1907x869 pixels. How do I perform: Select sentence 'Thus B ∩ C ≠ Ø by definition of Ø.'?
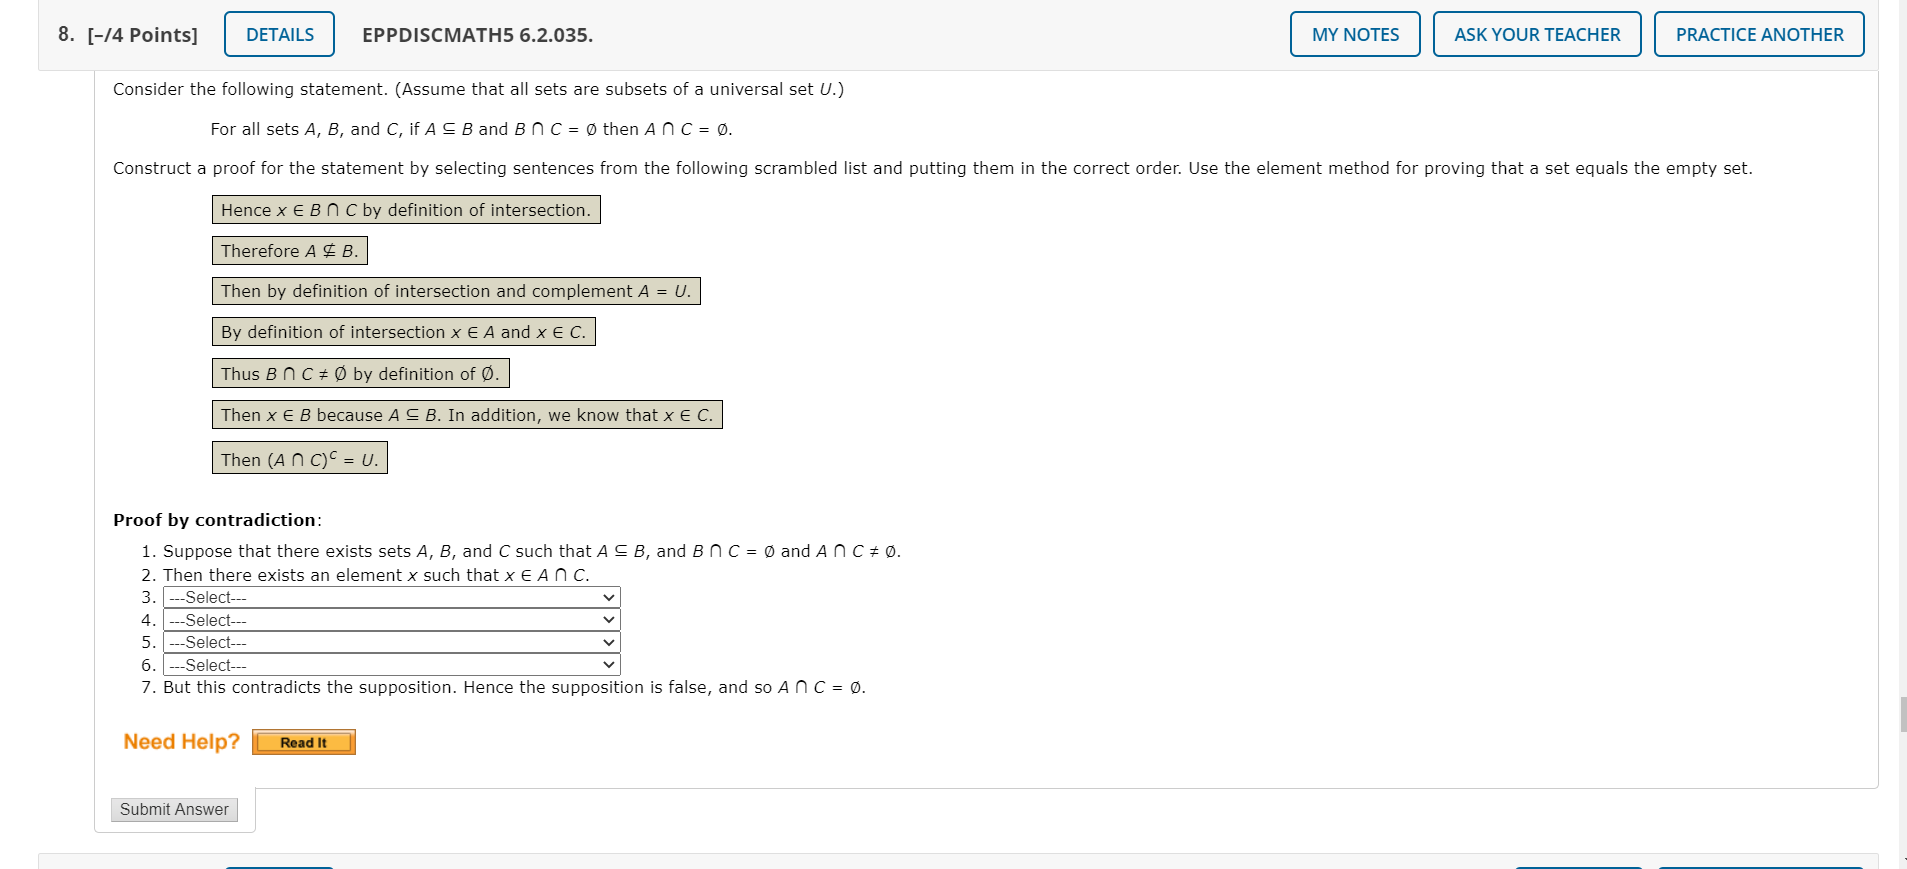[x=359, y=373]
